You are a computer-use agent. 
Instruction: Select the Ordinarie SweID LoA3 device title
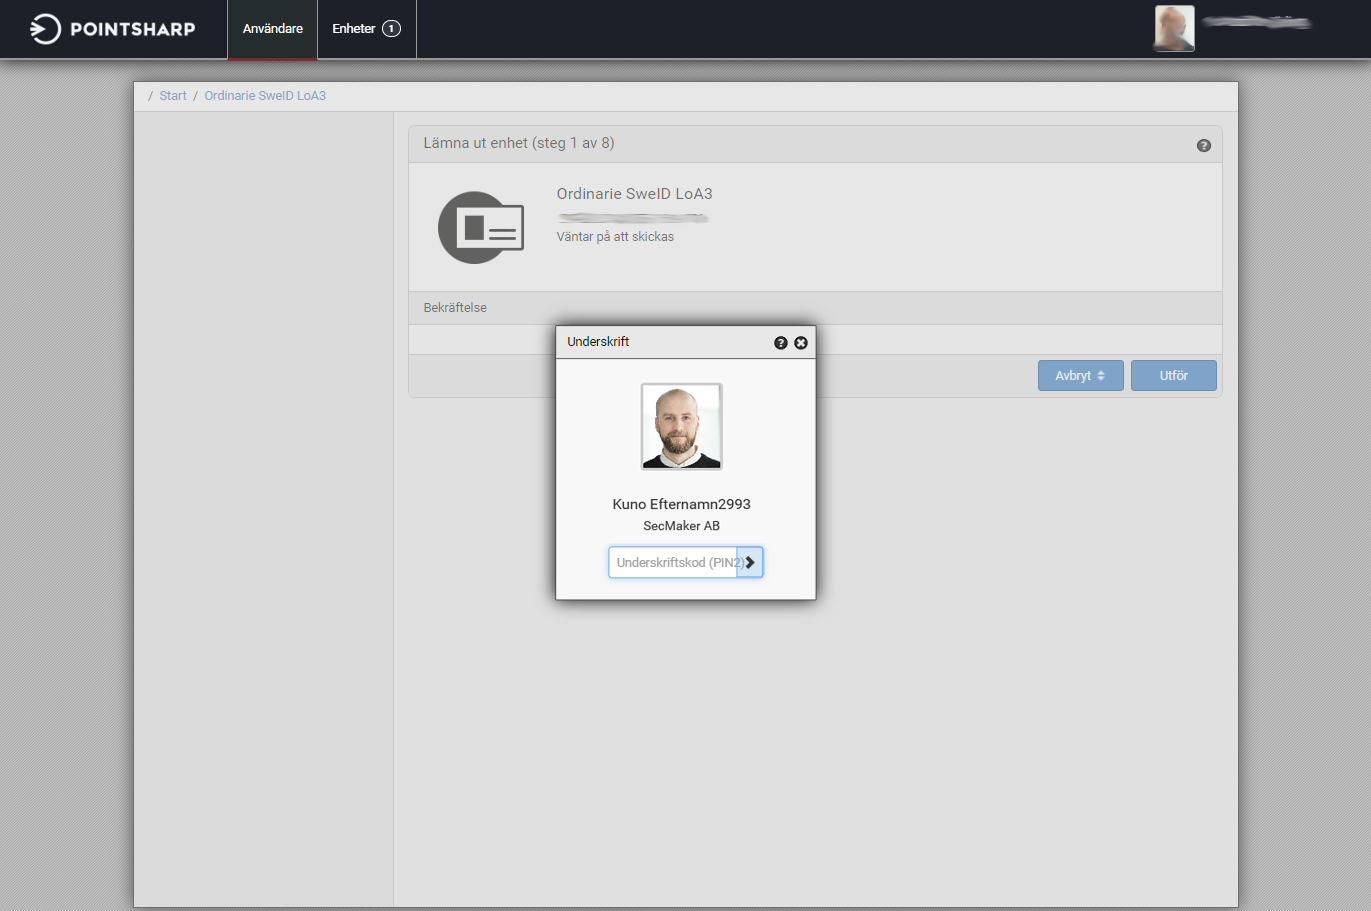634,194
